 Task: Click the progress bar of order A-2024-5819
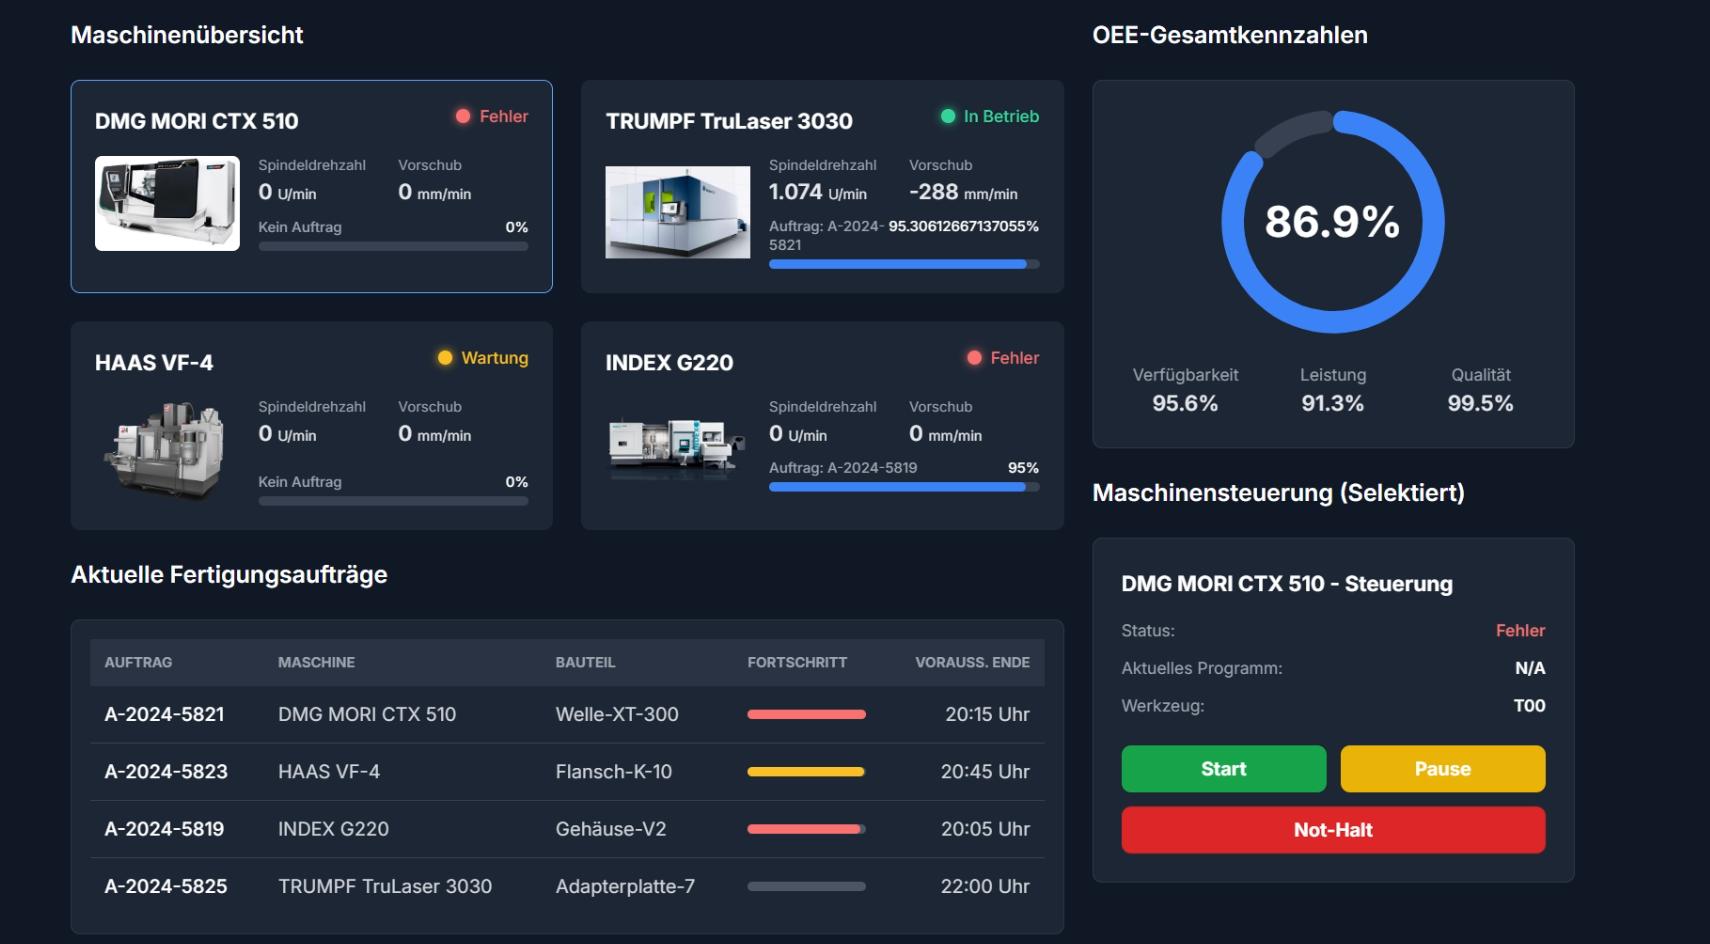point(805,828)
